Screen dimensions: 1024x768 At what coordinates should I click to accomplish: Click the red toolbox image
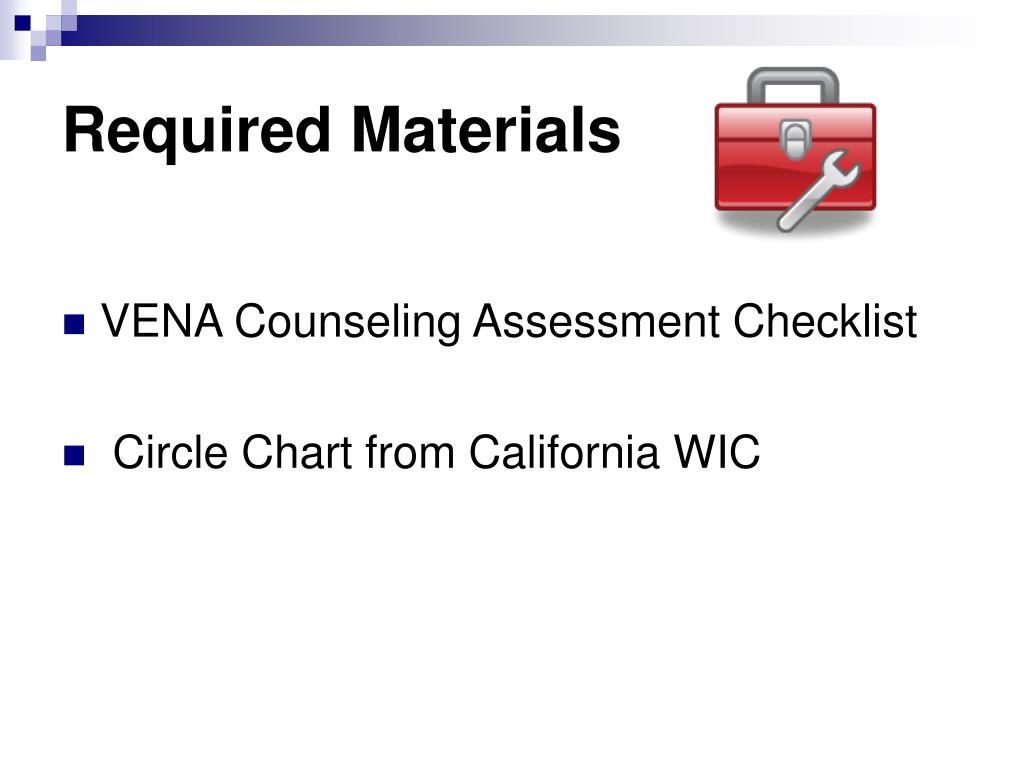click(x=795, y=150)
